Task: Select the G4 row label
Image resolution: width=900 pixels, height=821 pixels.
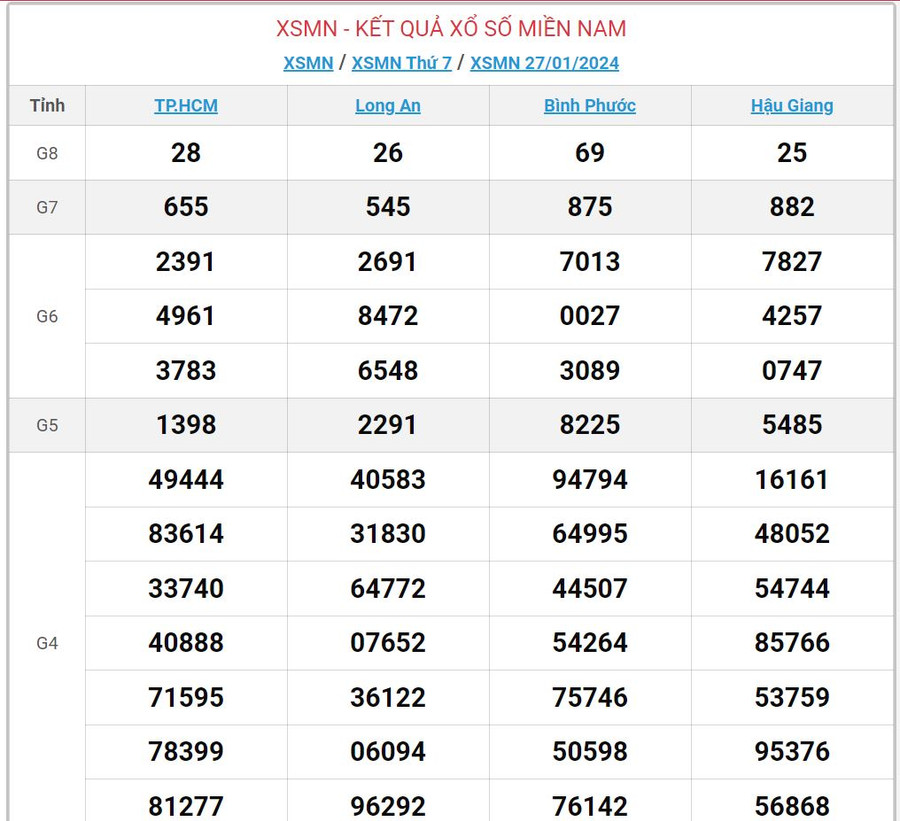Action: [47, 643]
